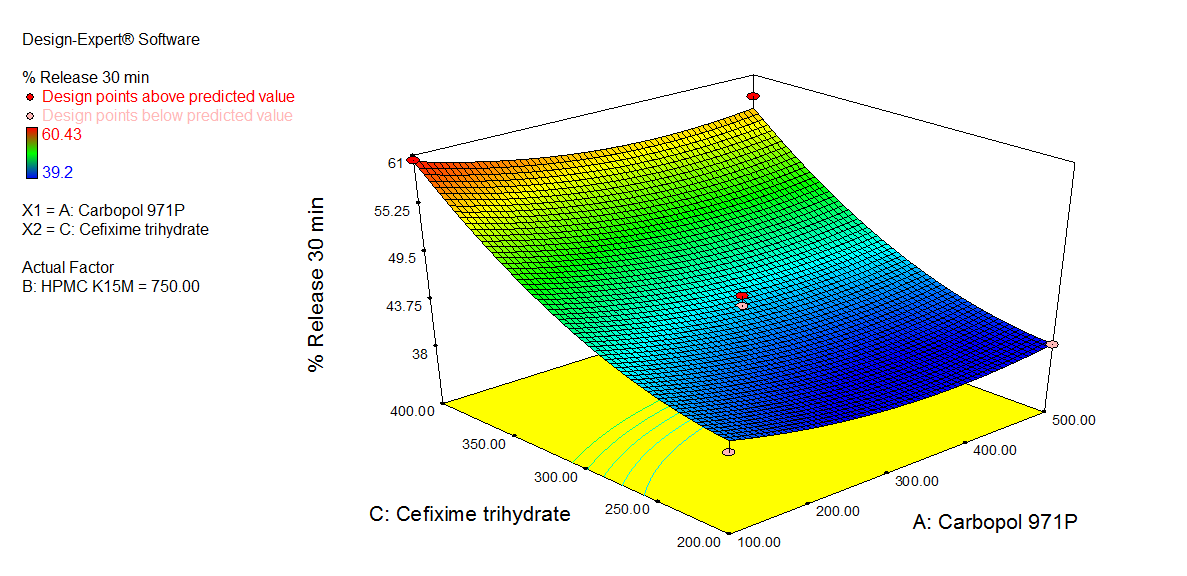
Task: Click the 'A: Carbopol 971P' axis title
Action: click(x=994, y=522)
